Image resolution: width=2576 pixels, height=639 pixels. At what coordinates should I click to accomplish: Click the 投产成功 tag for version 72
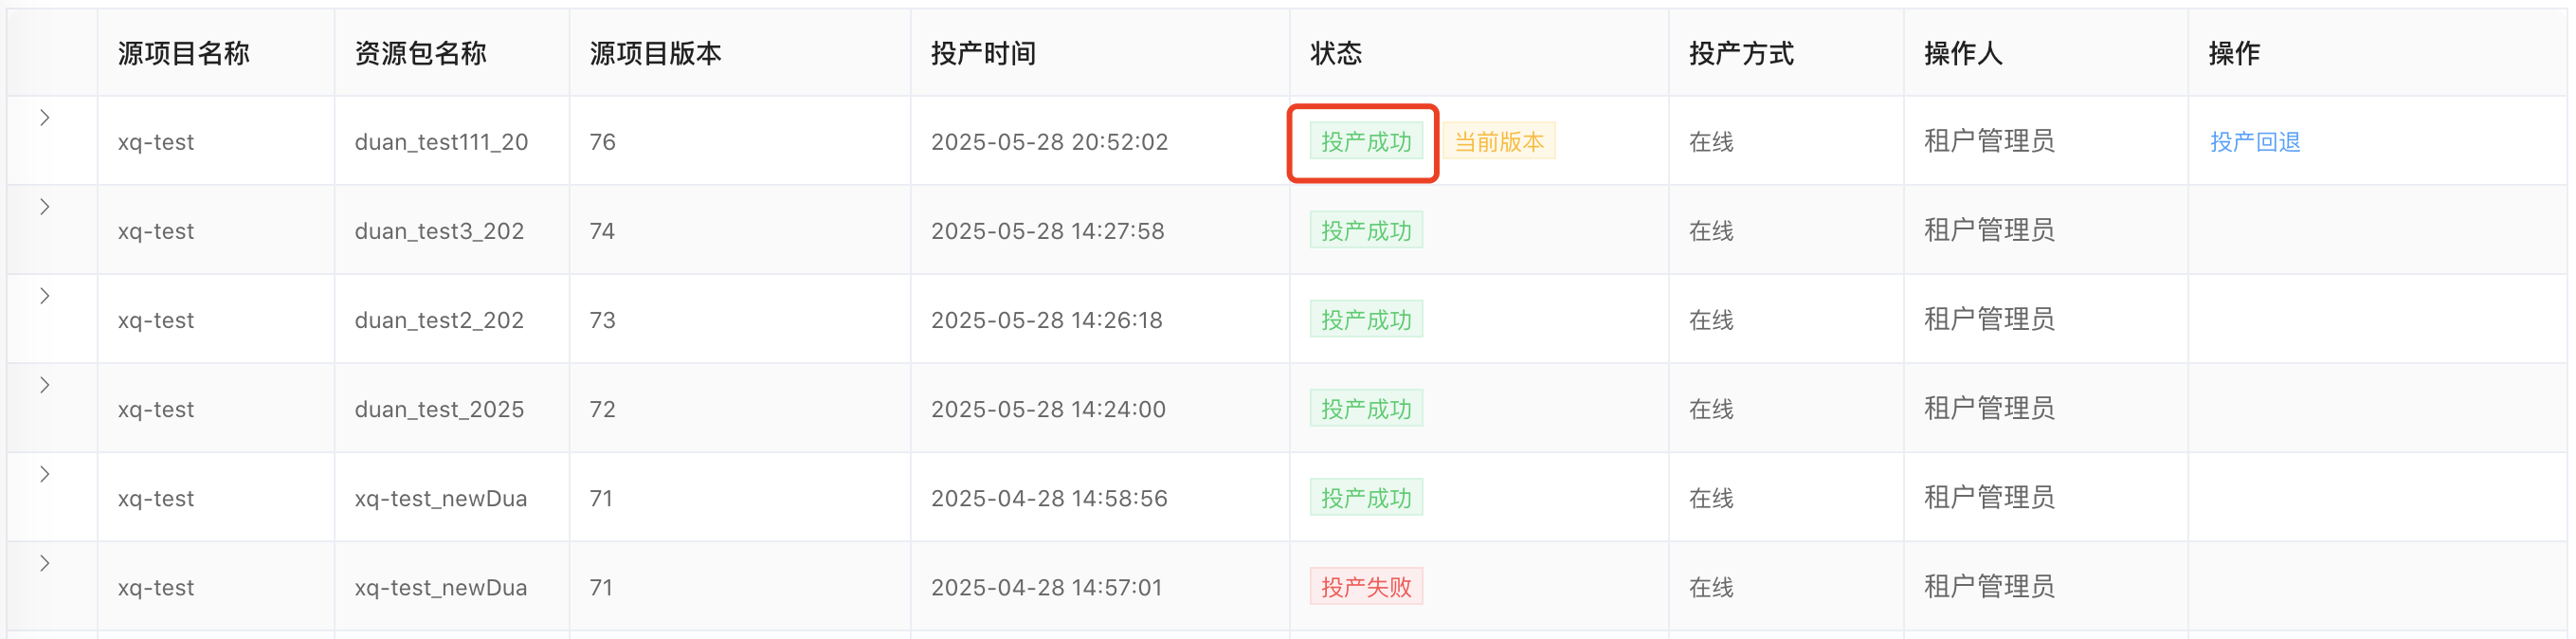pyautogui.click(x=1365, y=409)
